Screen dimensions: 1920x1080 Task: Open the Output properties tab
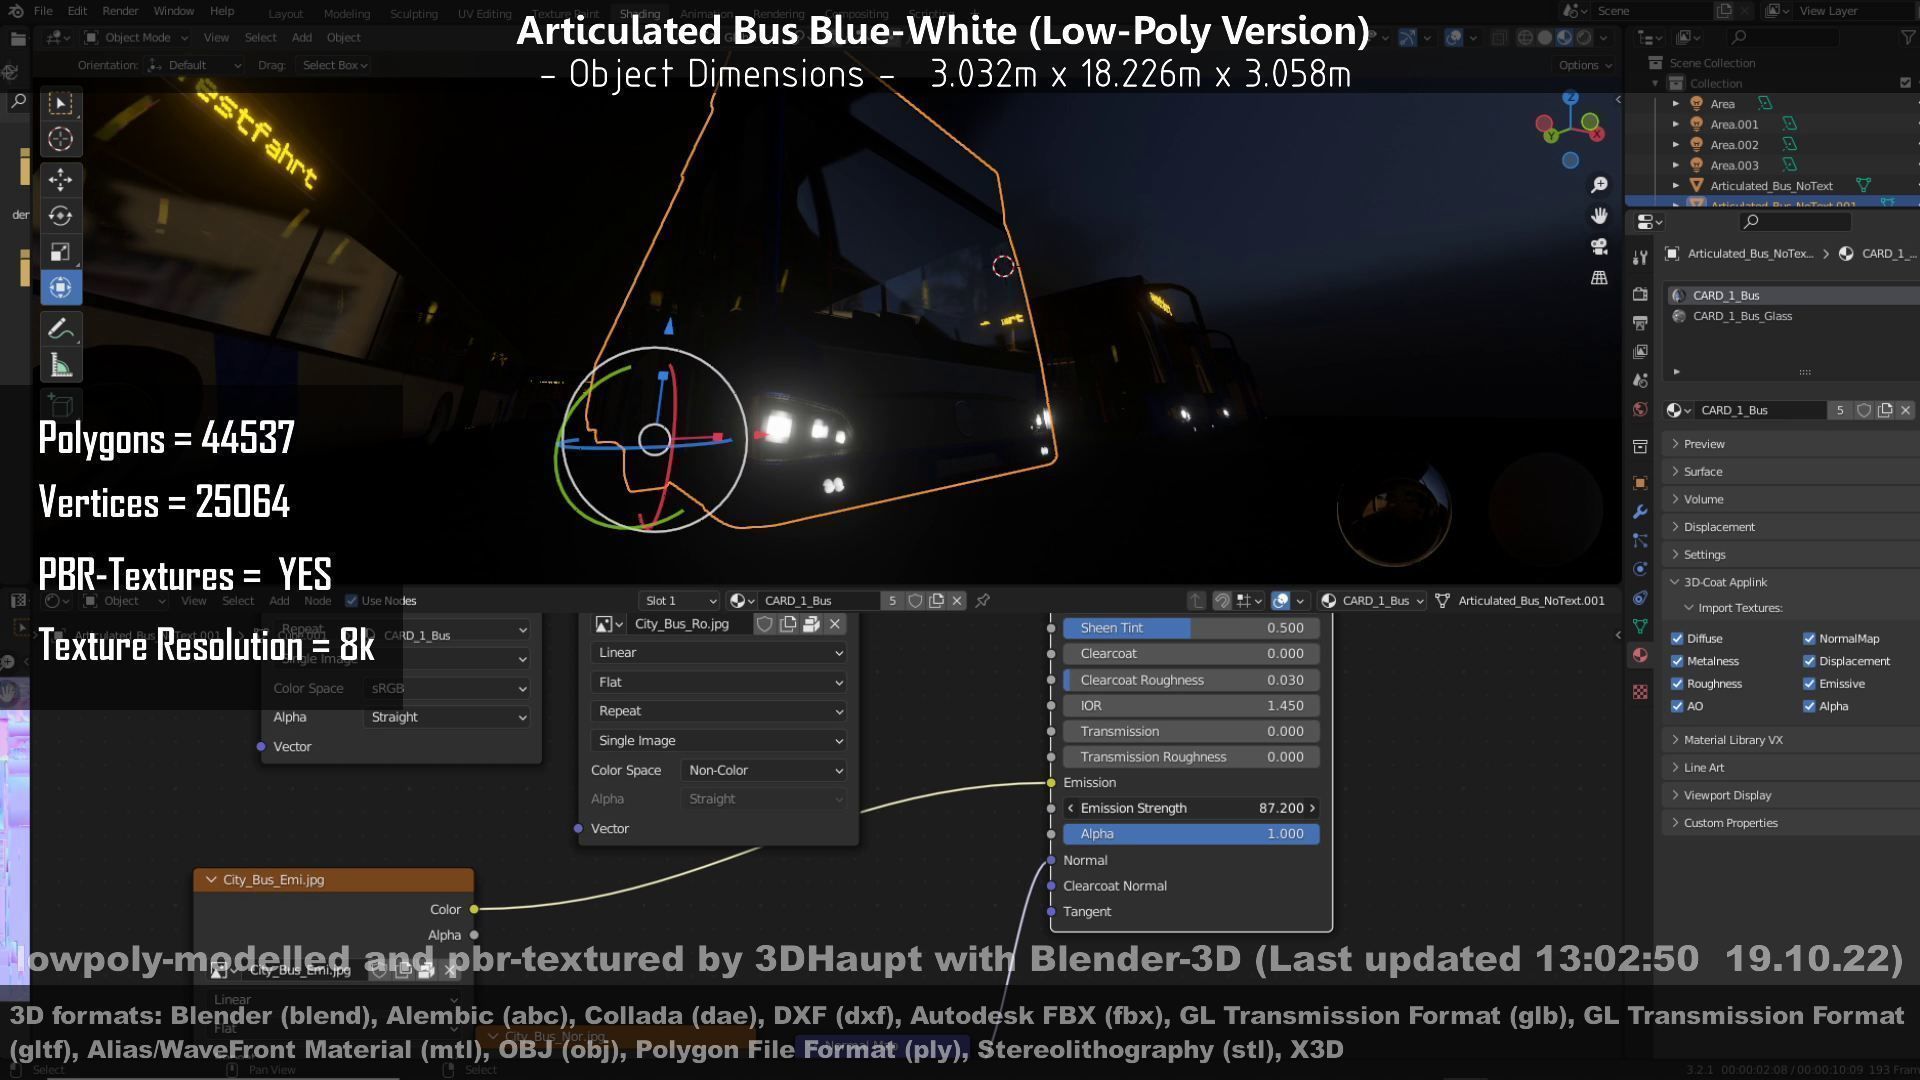coord(1640,323)
